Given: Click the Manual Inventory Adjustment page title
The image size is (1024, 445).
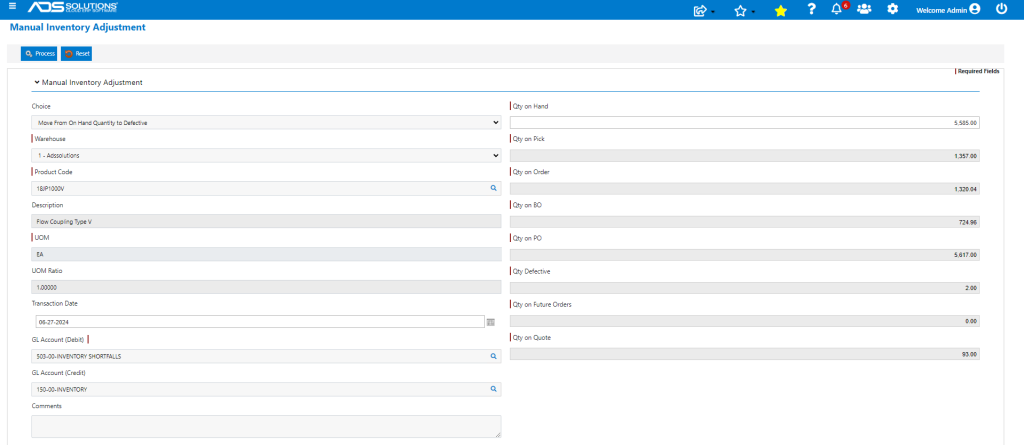Looking at the screenshot, I should 78,27.
